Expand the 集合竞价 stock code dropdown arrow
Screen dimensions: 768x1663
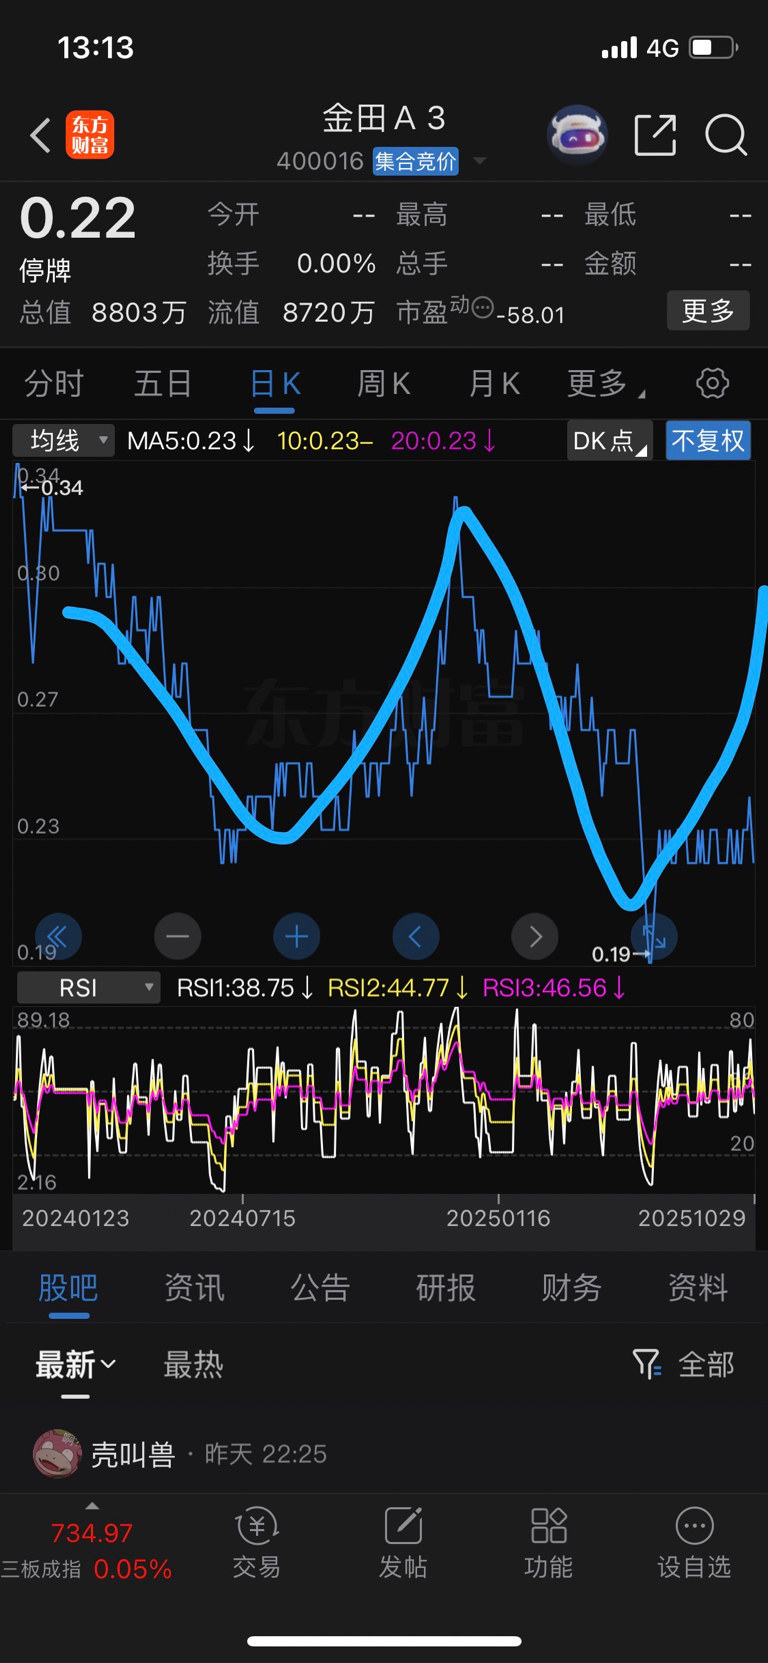[x=480, y=161]
